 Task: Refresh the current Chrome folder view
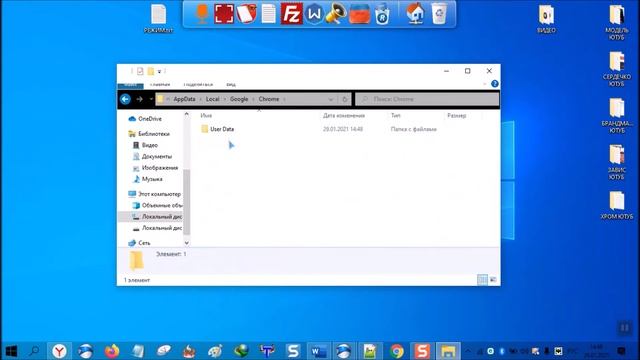[345, 99]
